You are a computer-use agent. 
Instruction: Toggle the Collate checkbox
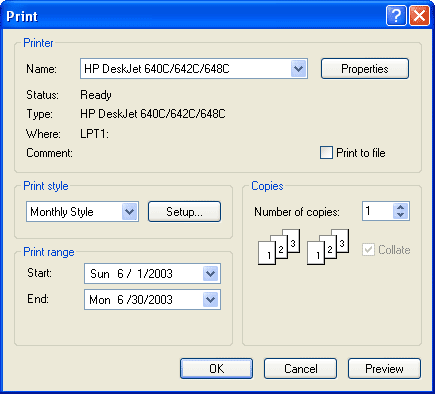pos(368,250)
